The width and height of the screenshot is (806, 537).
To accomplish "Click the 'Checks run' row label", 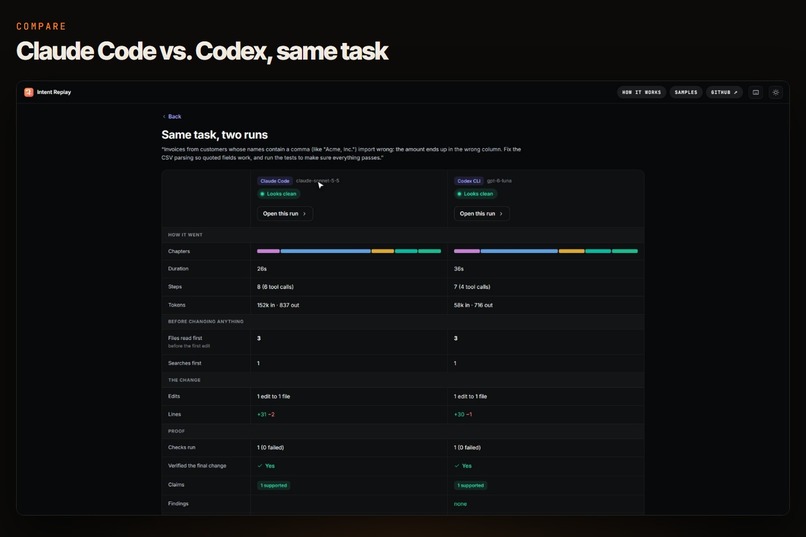I will (x=181, y=448).
